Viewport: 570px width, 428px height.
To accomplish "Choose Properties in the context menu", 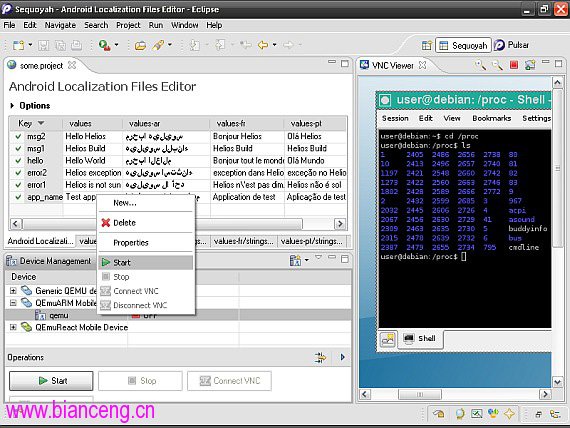I will (146, 243).
